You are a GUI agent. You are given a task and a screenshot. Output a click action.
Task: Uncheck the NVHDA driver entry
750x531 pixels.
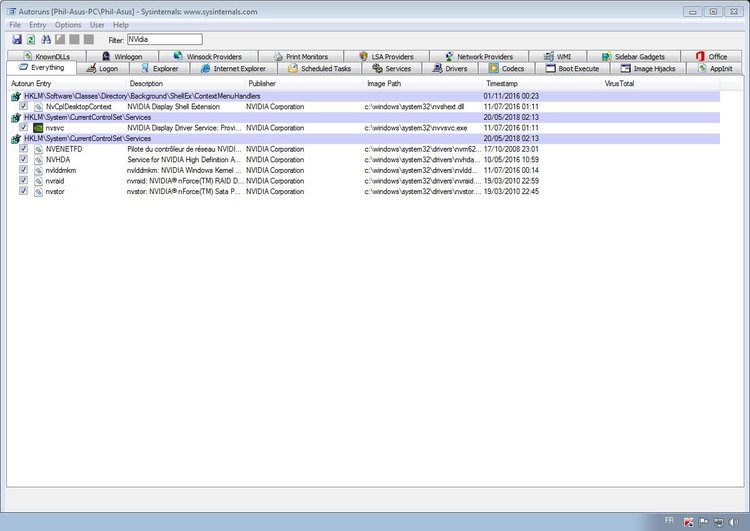(x=23, y=159)
